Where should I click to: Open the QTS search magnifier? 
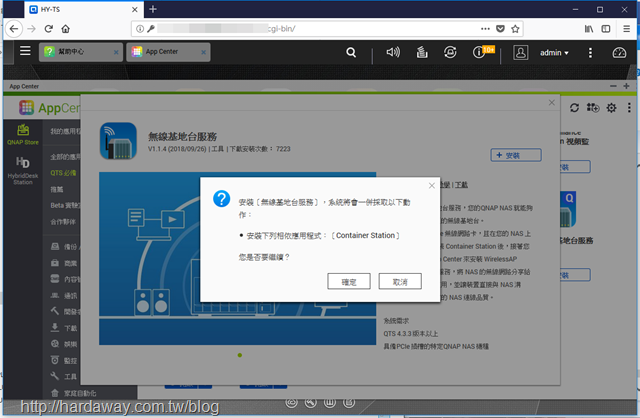point(351,52)
